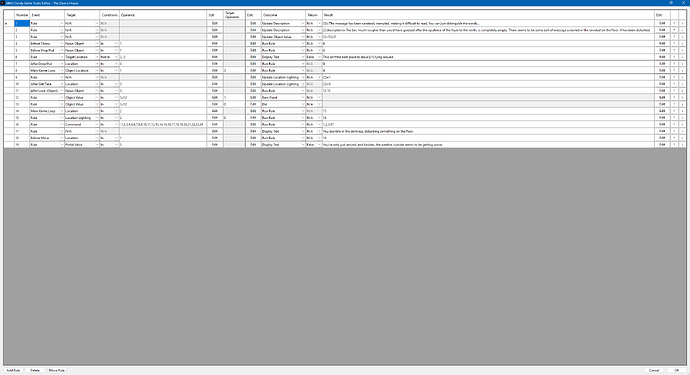The image size is (690, 375).
Task: Click the Add Rule button
Action: (x=13, y=371)
